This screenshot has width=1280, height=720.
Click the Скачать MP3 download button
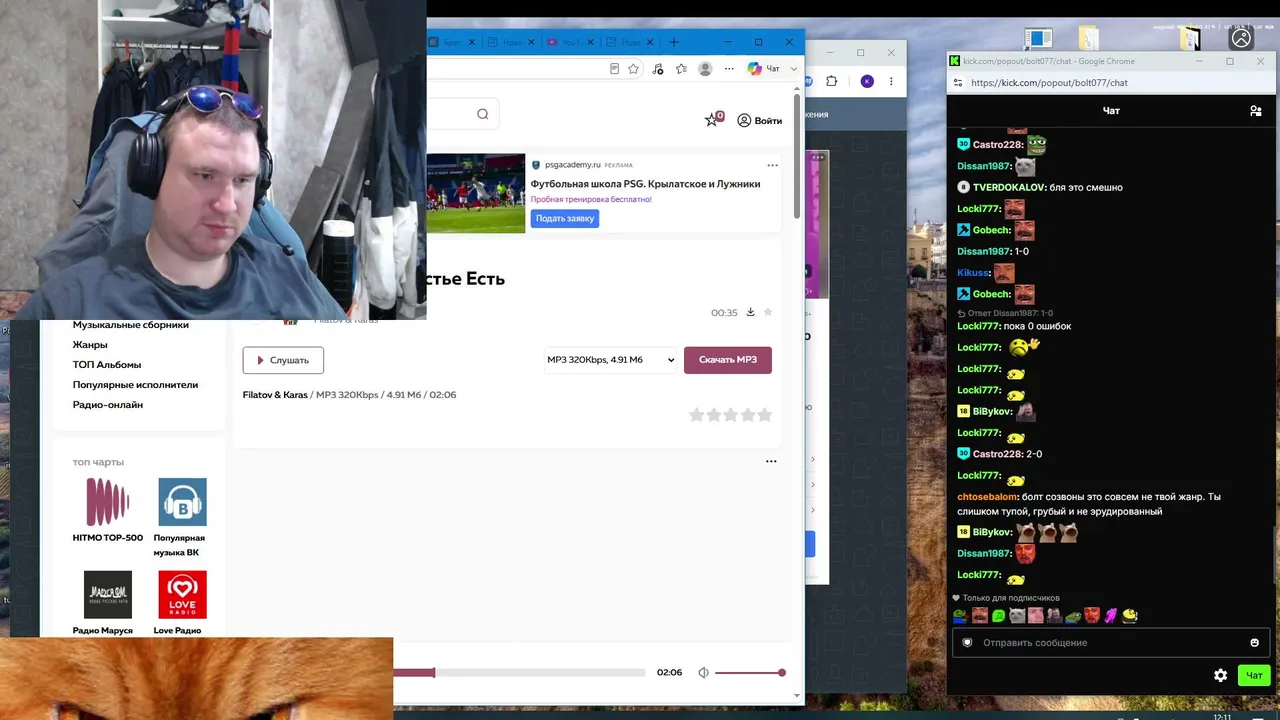pos(728,360)
